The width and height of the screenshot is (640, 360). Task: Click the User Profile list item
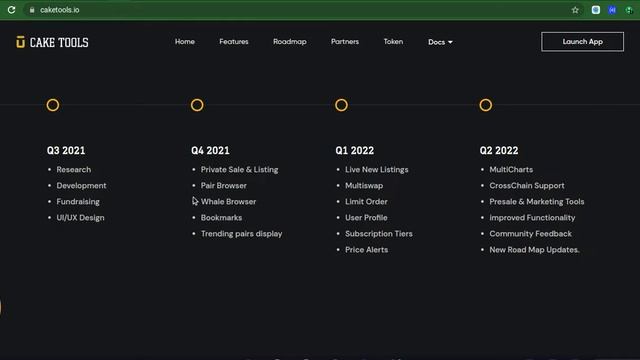pyautogui.click(x=366, y=218)
